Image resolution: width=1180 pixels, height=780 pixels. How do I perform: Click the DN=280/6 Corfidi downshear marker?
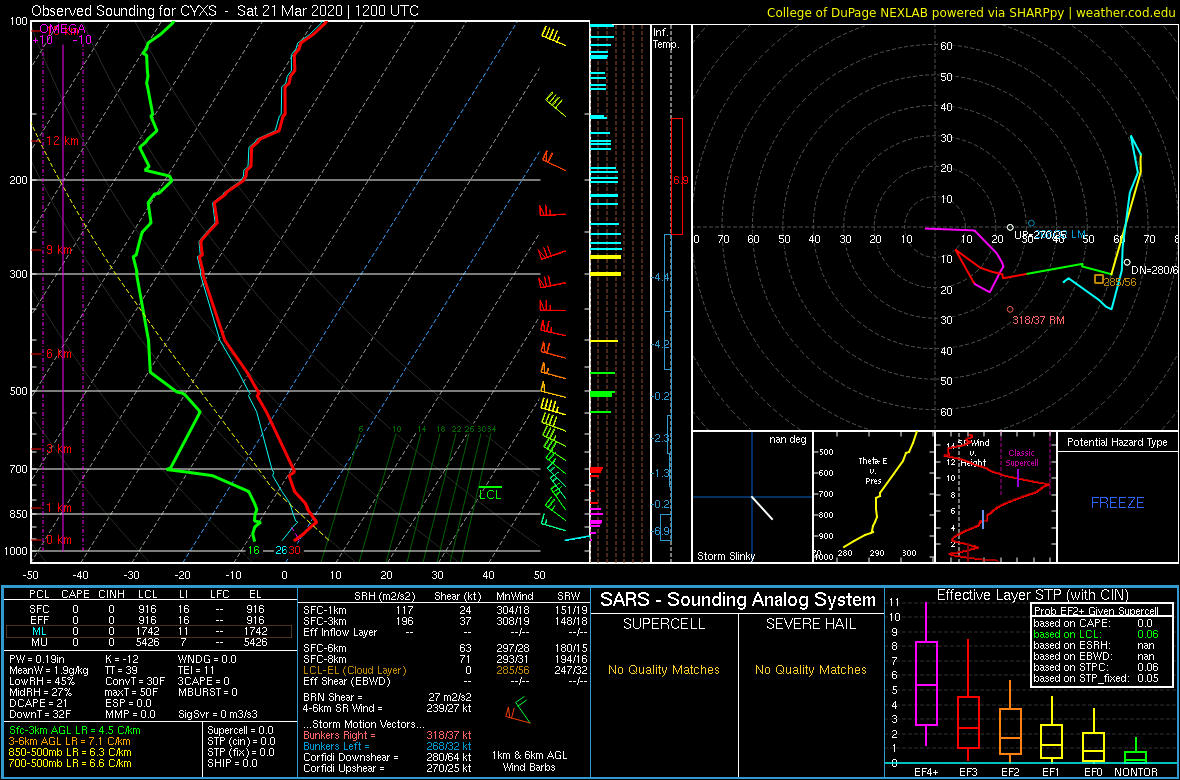point(1127,263)
